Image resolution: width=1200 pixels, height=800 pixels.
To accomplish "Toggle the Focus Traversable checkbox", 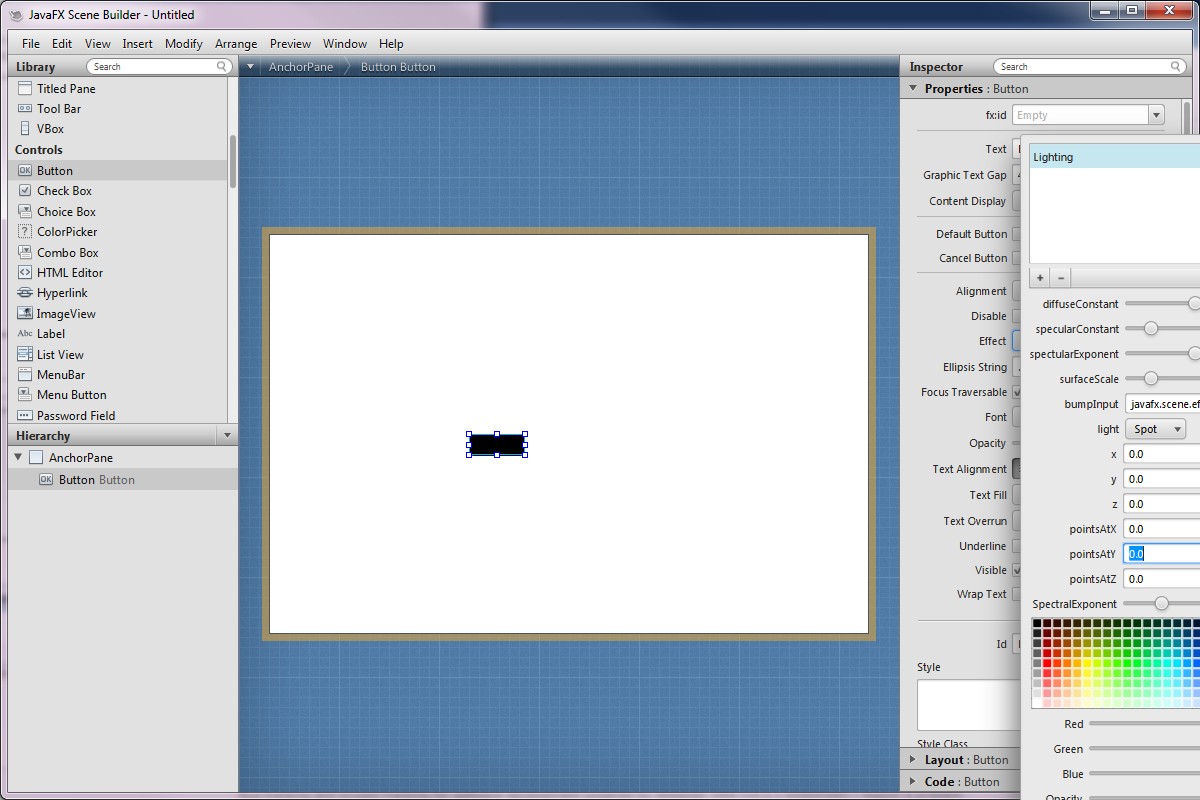I will click(x=1017, y=393).
